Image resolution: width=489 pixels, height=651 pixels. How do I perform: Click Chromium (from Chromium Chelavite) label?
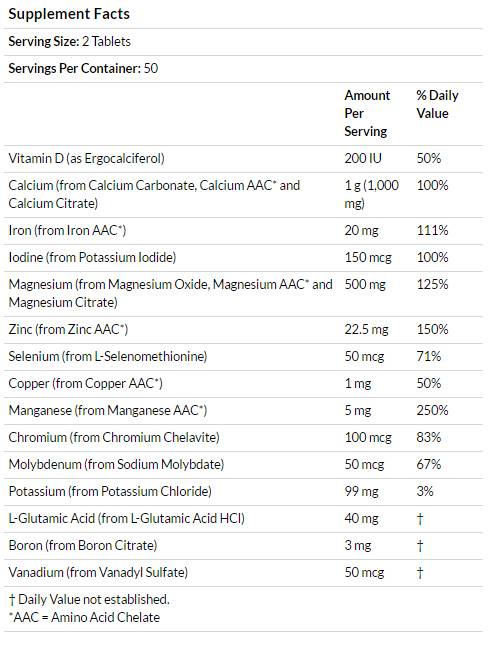(114, 437)
